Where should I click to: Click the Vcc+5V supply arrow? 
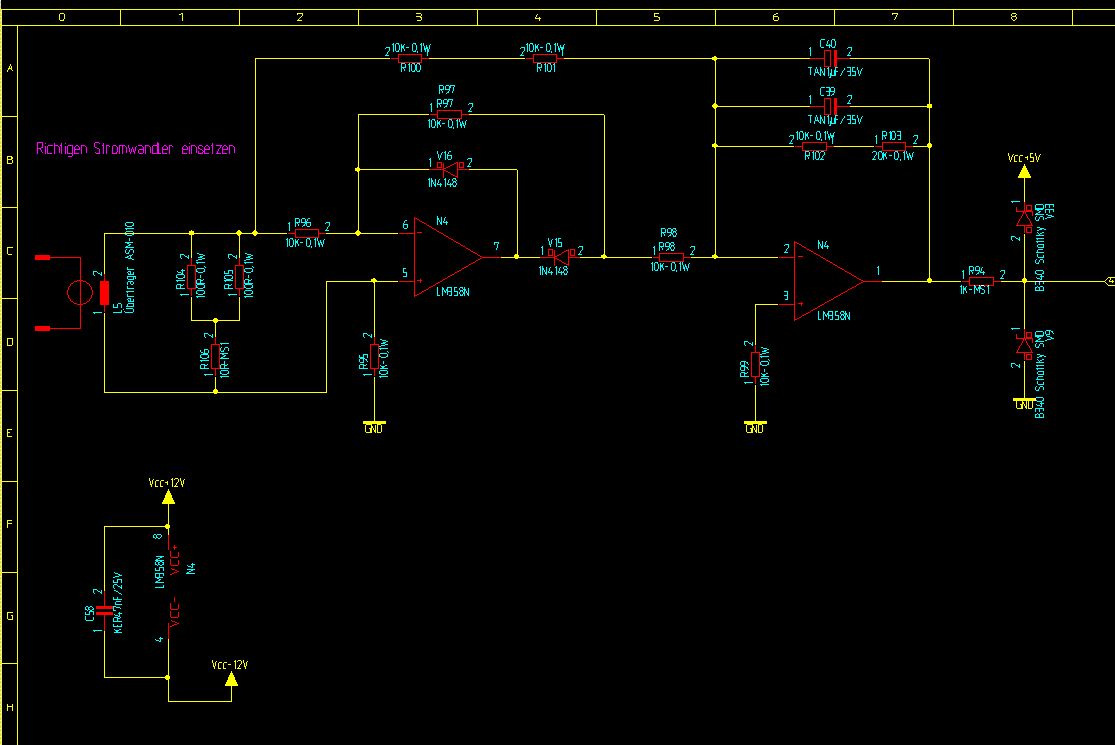1024,171
